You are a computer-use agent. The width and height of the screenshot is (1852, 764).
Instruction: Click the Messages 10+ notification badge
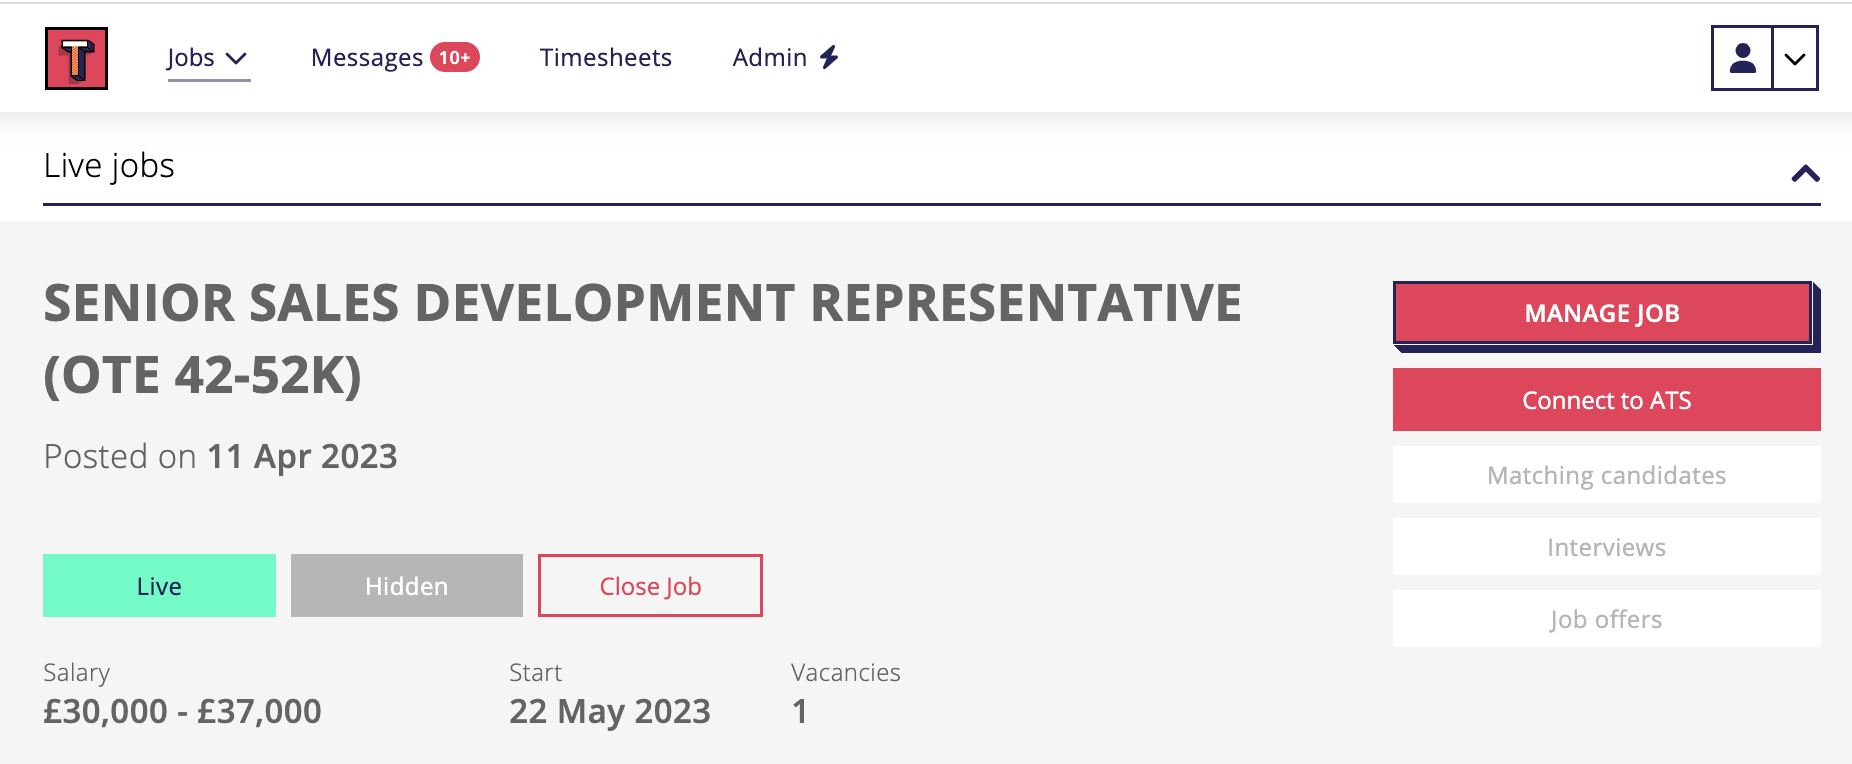[x=455, y=58]
